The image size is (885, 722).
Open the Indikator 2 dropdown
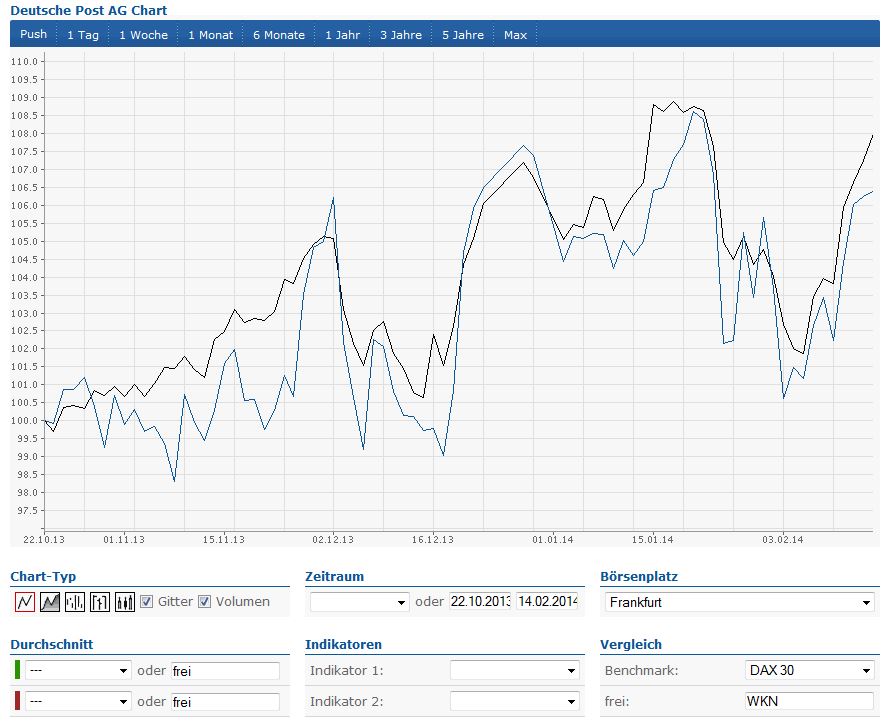[x=514, y=702]
